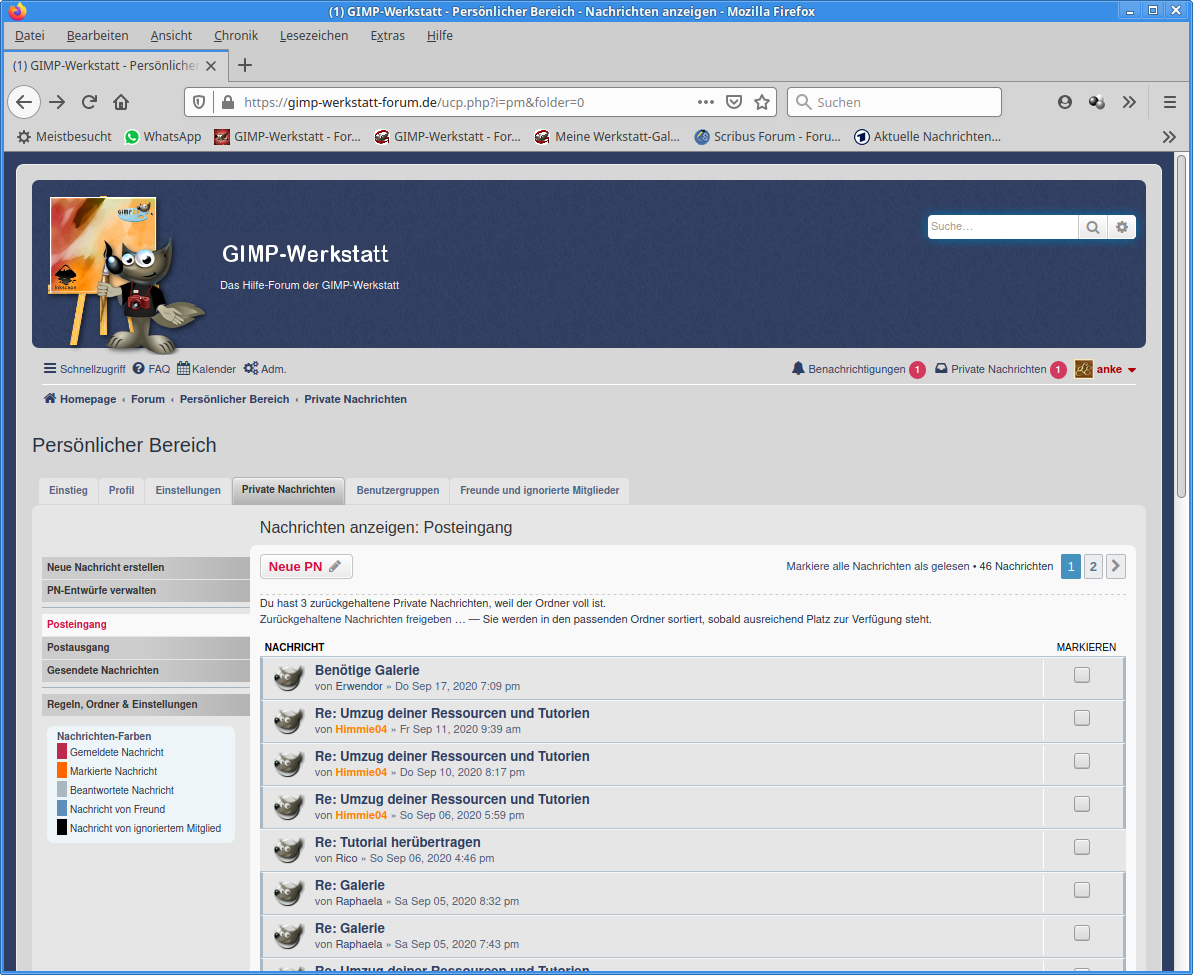This screenshot has width=1193, height=975.
Task: Click Zurückgehaltene Nachrichten freigeben link
Action: 363,620
